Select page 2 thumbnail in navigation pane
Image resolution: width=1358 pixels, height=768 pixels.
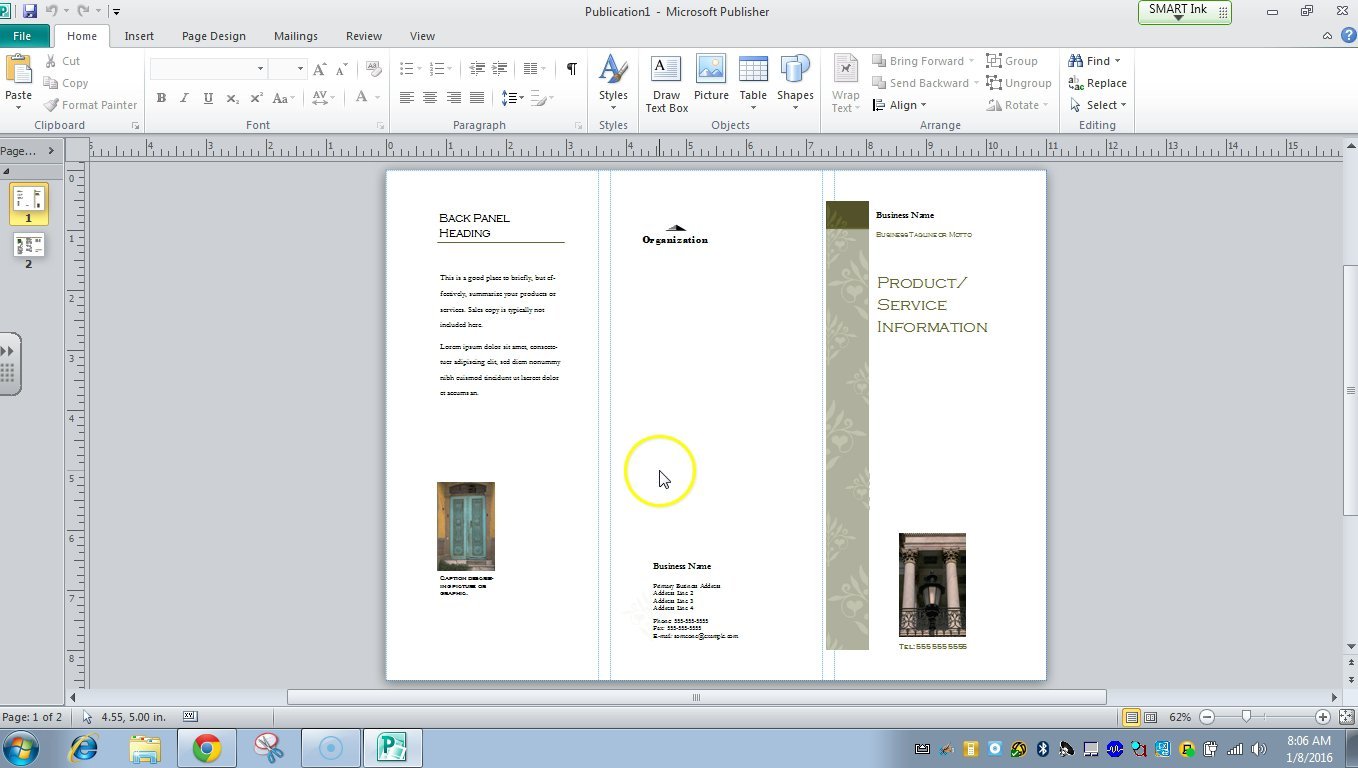coord(29,245)
